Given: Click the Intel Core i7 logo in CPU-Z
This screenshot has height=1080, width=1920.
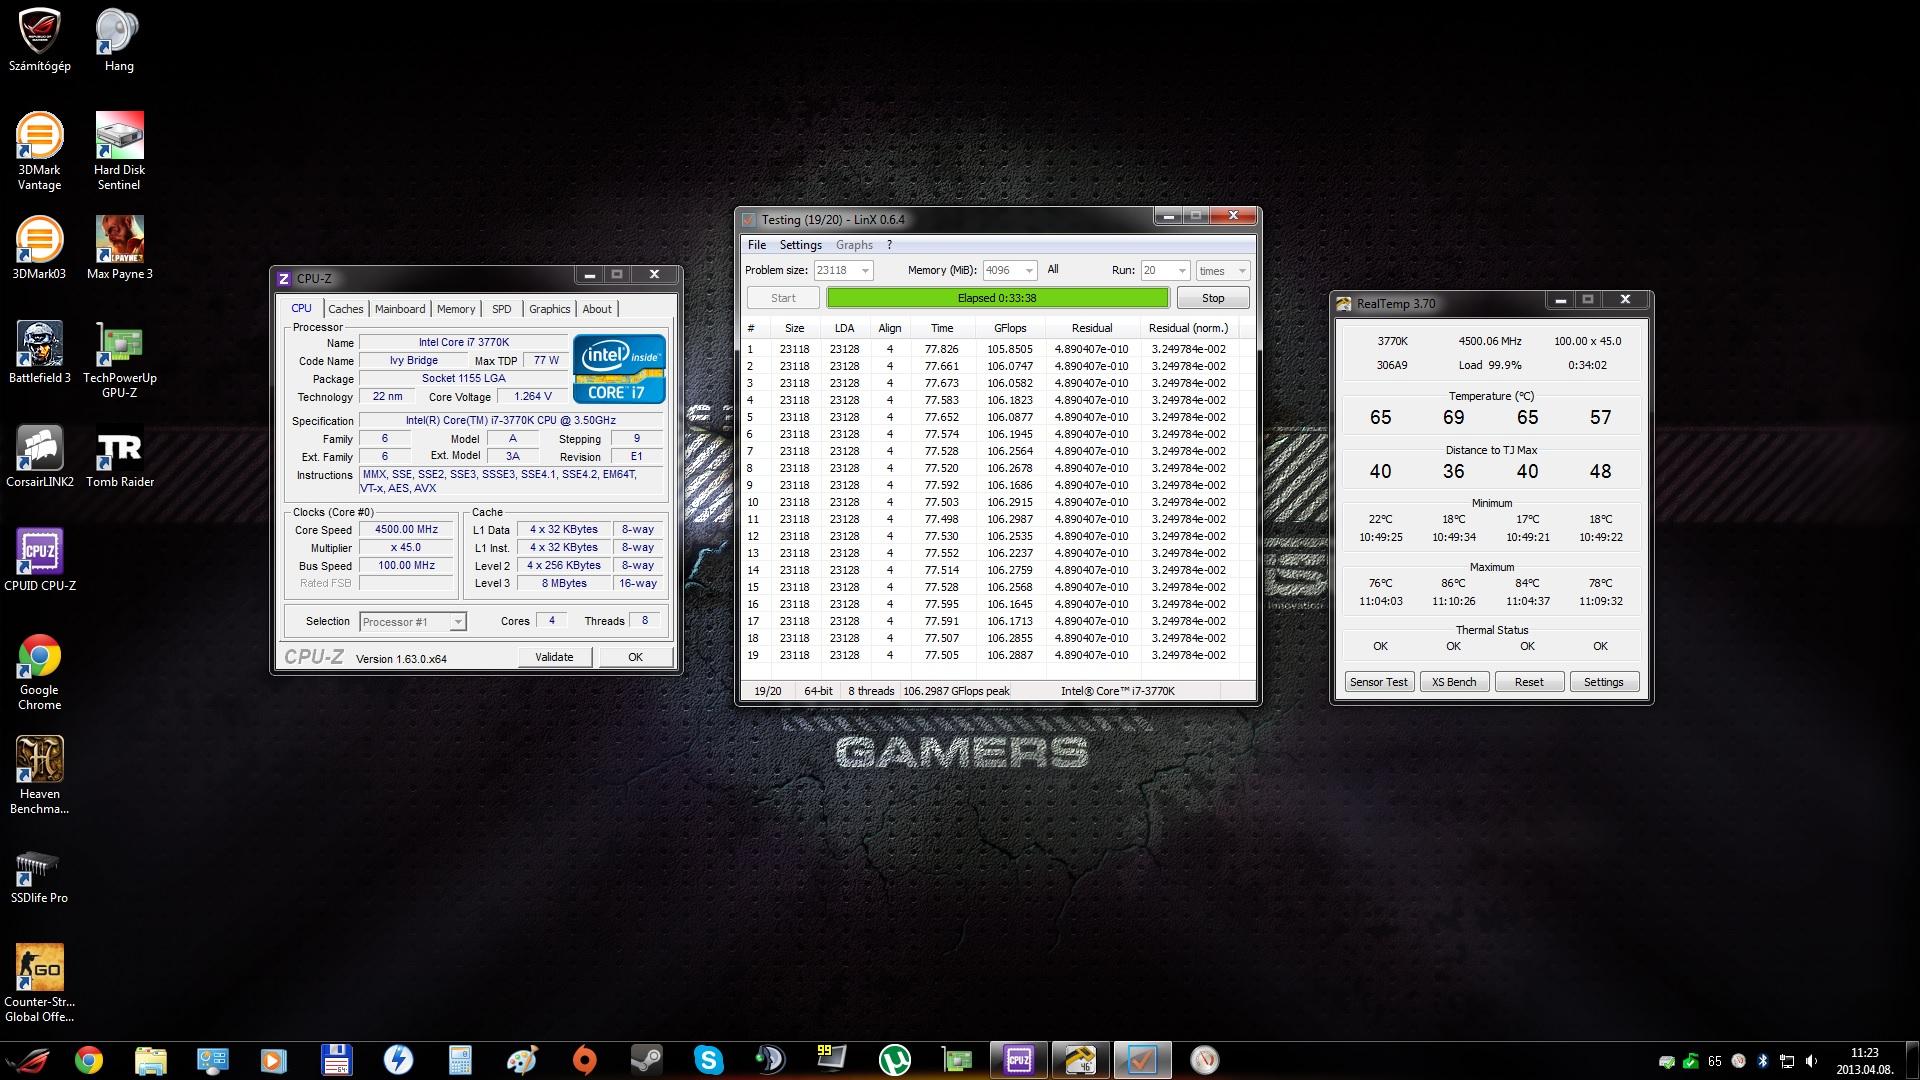Looking at the screenshot, I should [x=619, y=369].
